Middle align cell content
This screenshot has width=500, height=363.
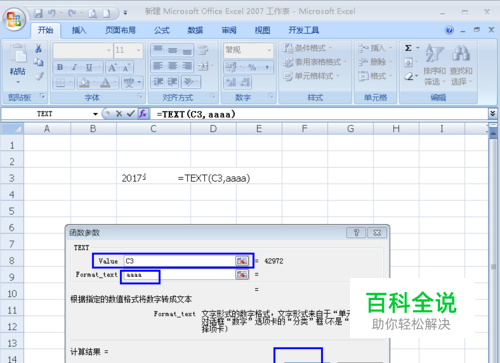click(x=172, y=50)
